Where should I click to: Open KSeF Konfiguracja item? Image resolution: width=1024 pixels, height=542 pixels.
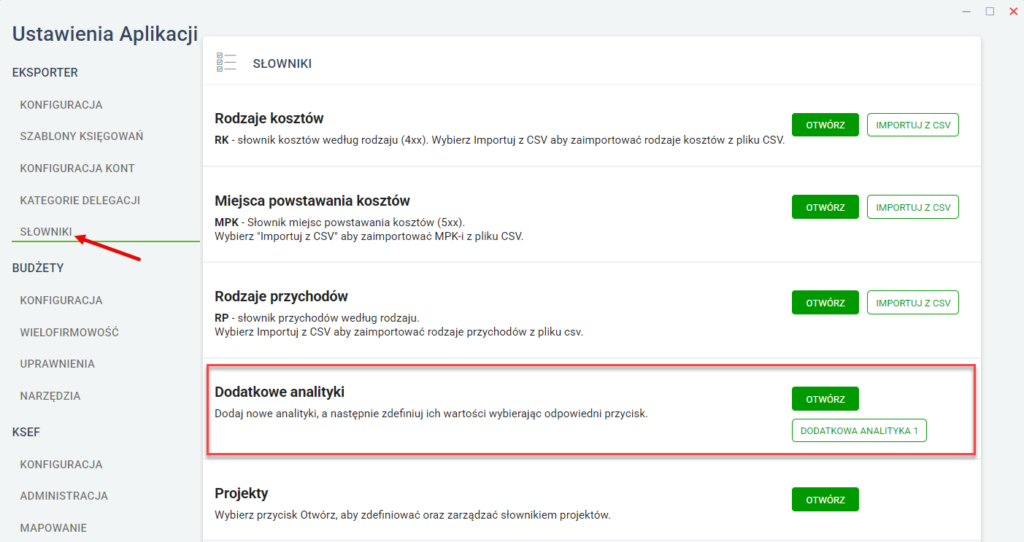pyautogui.click(x=61, y=464)
